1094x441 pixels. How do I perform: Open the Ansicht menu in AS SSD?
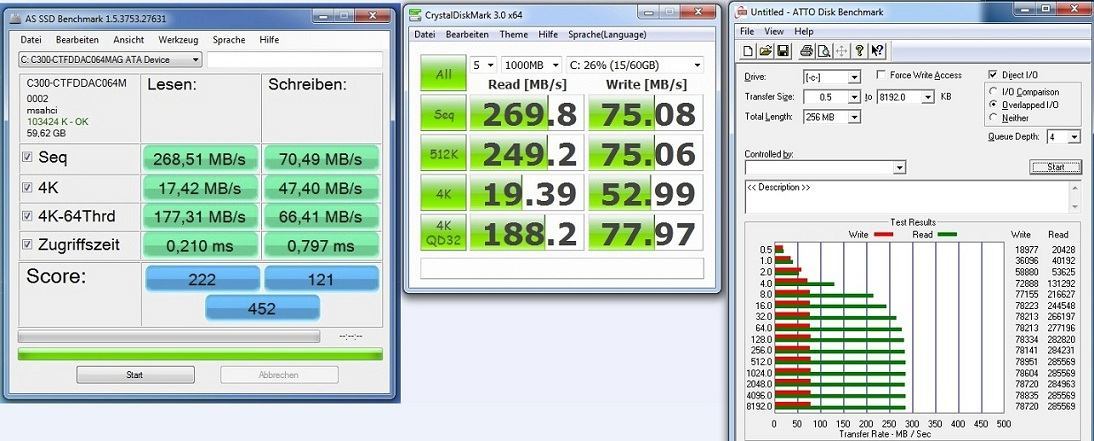(x=128, y=40)
